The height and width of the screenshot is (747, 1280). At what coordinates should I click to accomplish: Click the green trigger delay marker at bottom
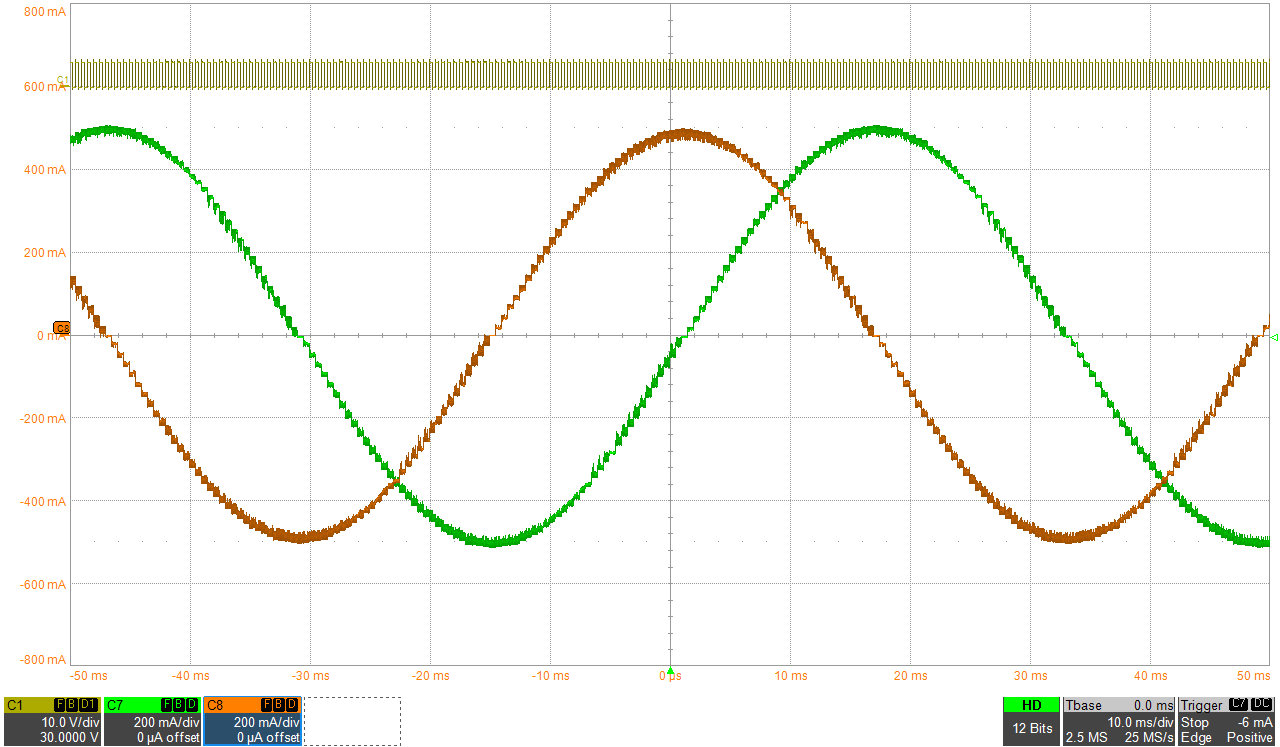click(670, 670)
